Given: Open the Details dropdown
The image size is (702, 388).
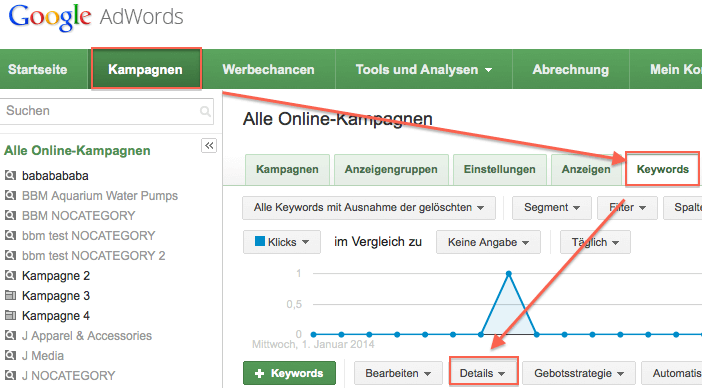Looking at the screenshot, I should point(483,373).
